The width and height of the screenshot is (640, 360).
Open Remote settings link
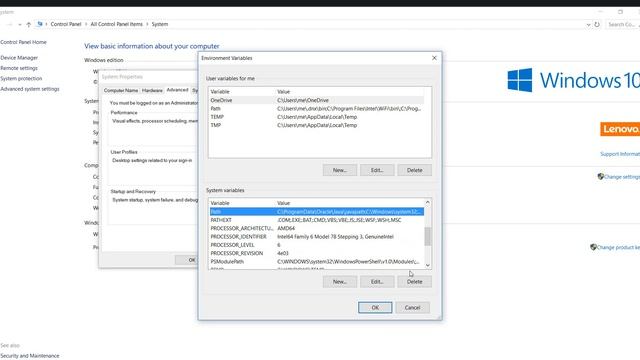point(19,68)
